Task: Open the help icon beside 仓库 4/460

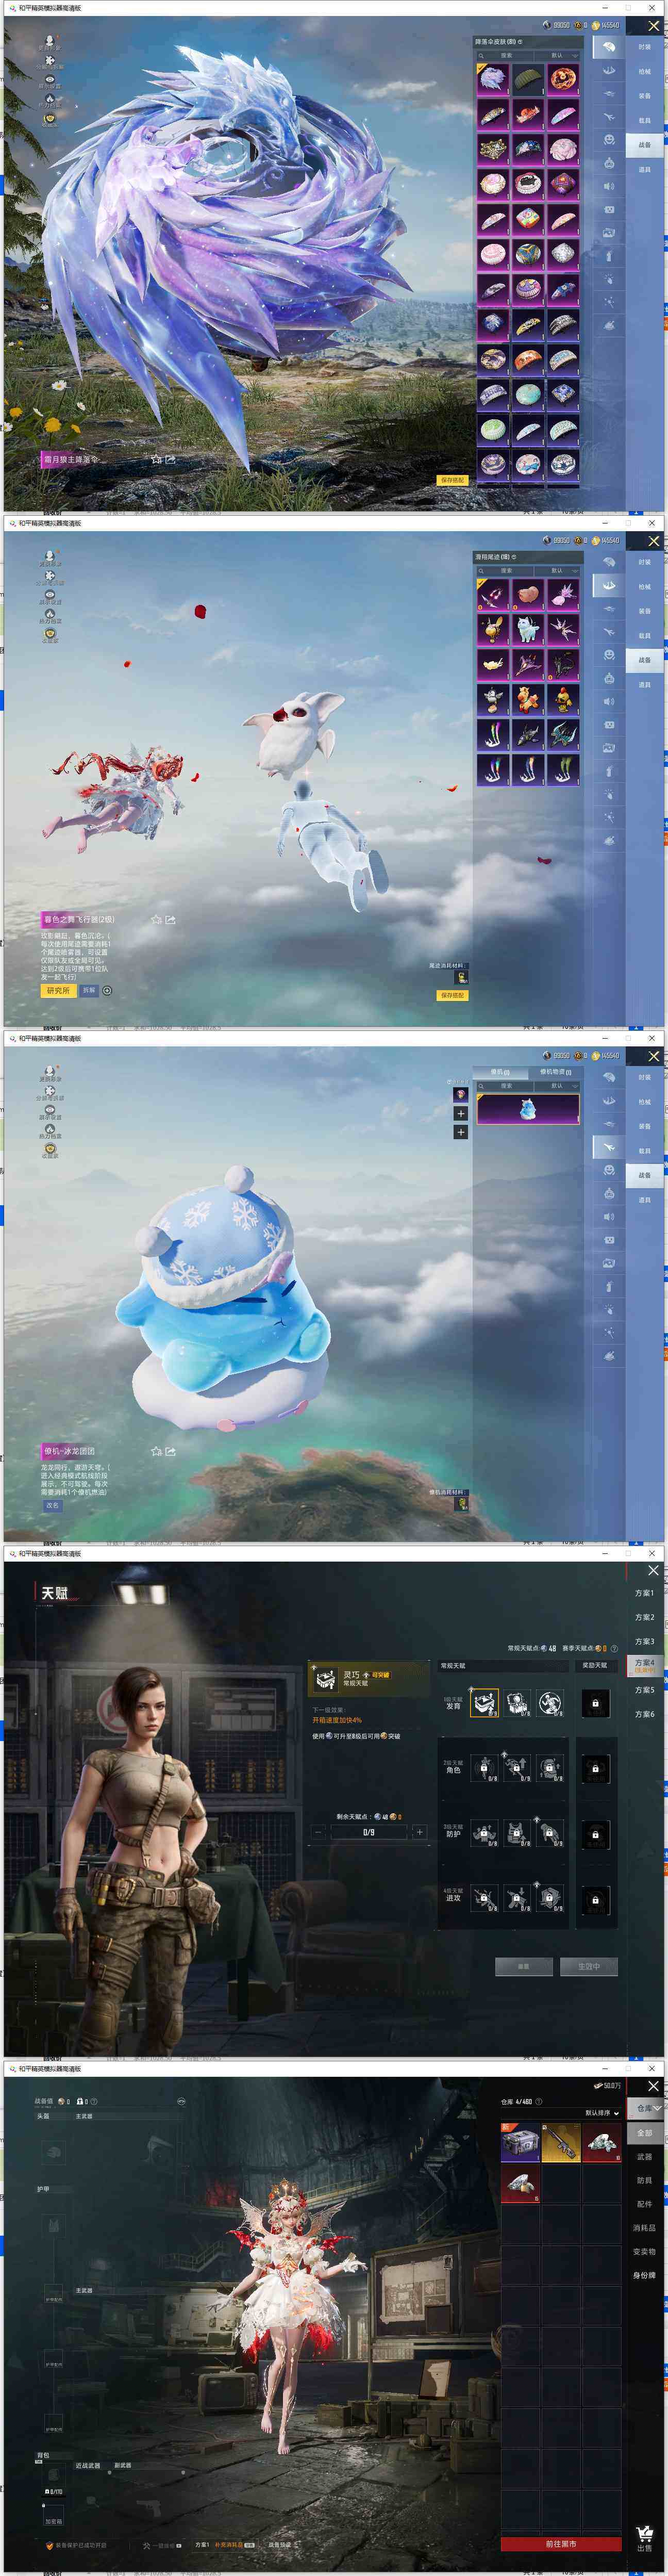Action: (539, 2101)
